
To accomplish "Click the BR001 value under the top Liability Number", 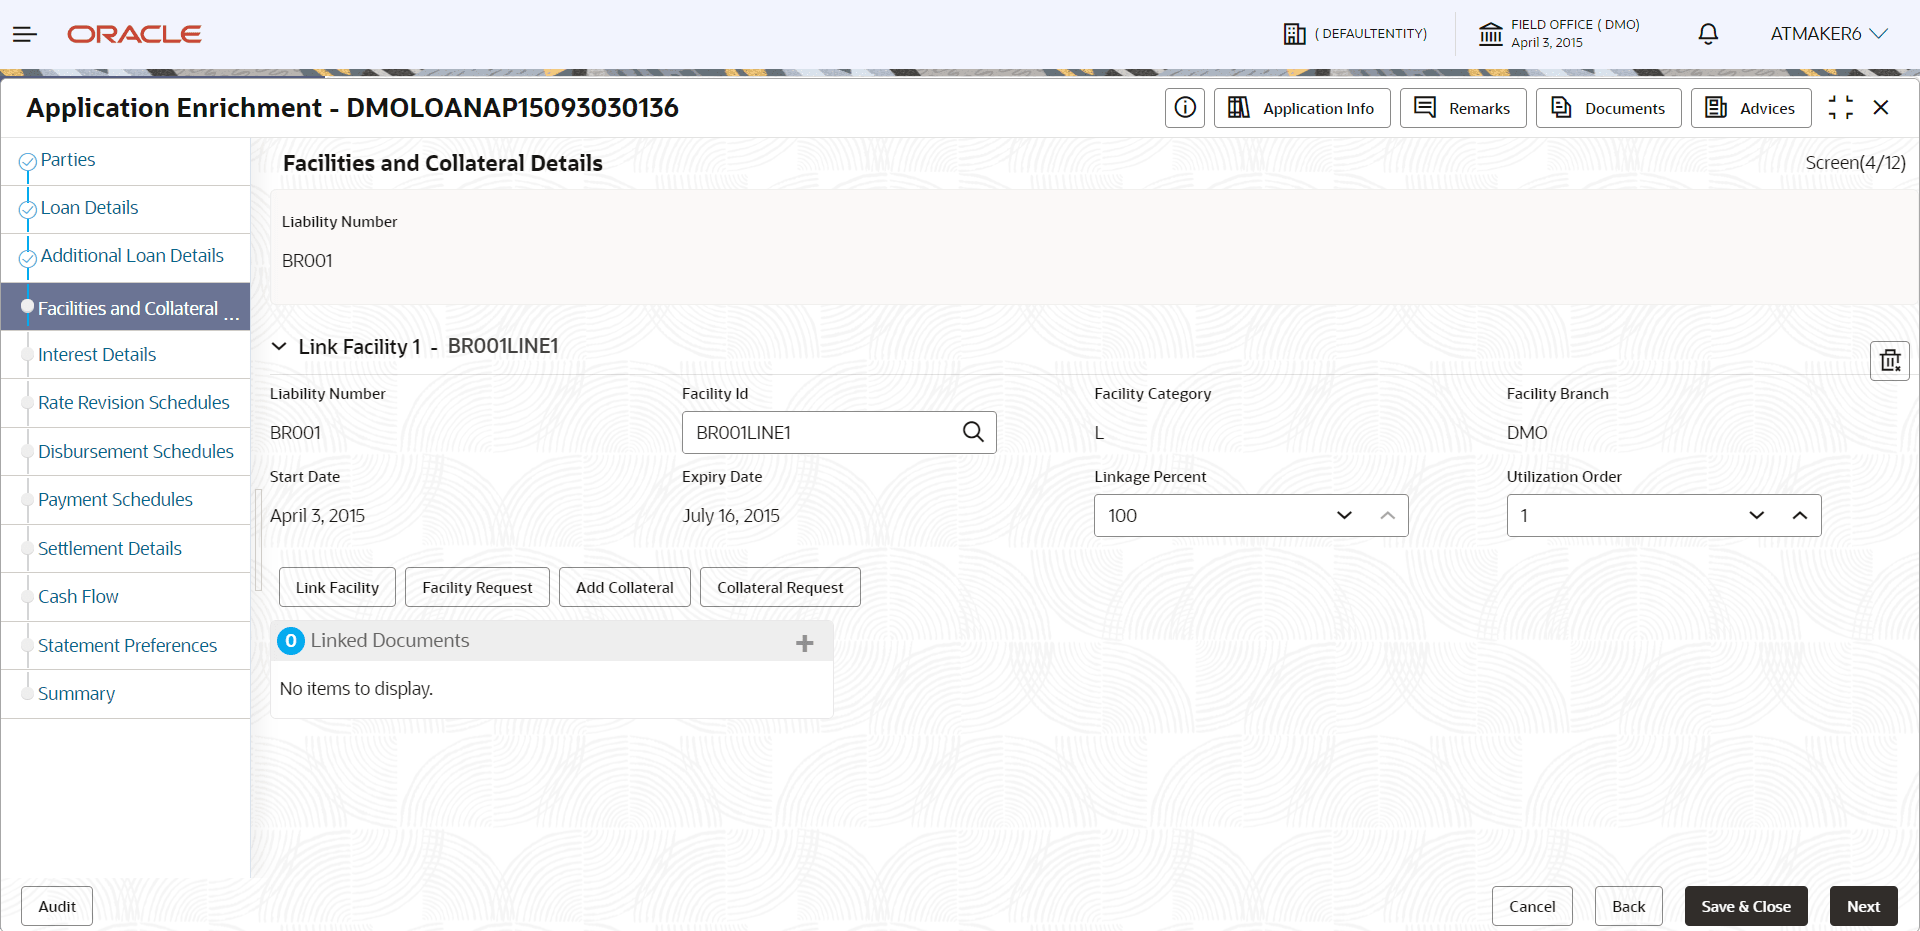I will click(x=307, y=261).
